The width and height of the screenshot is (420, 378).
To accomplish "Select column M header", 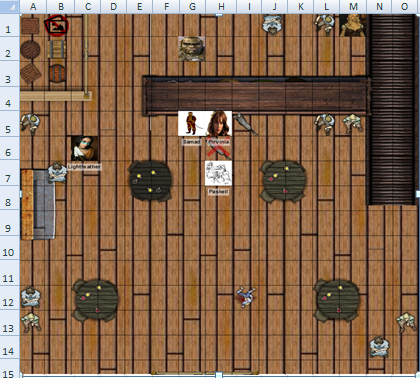I will 353,6.
